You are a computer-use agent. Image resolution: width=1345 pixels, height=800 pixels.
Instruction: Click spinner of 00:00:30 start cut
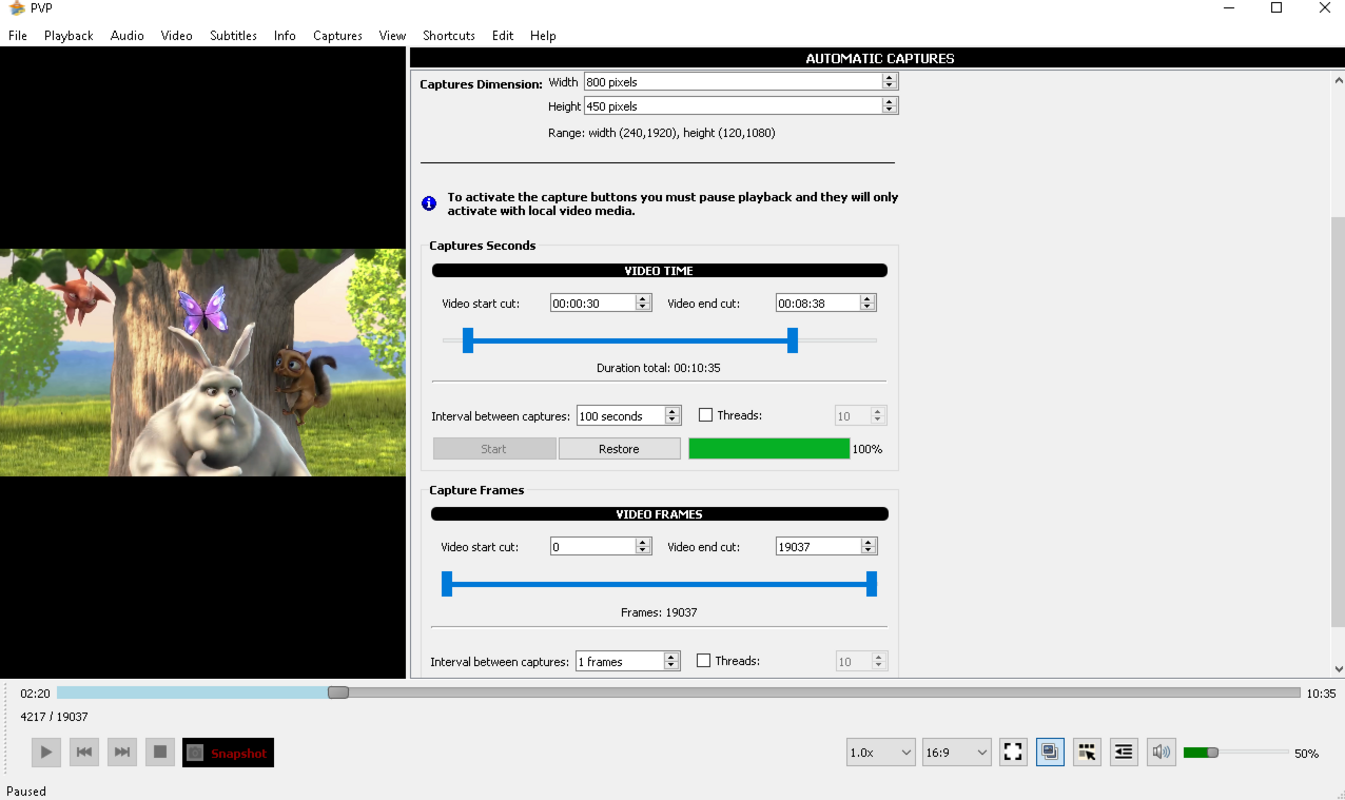click(643, 303)
